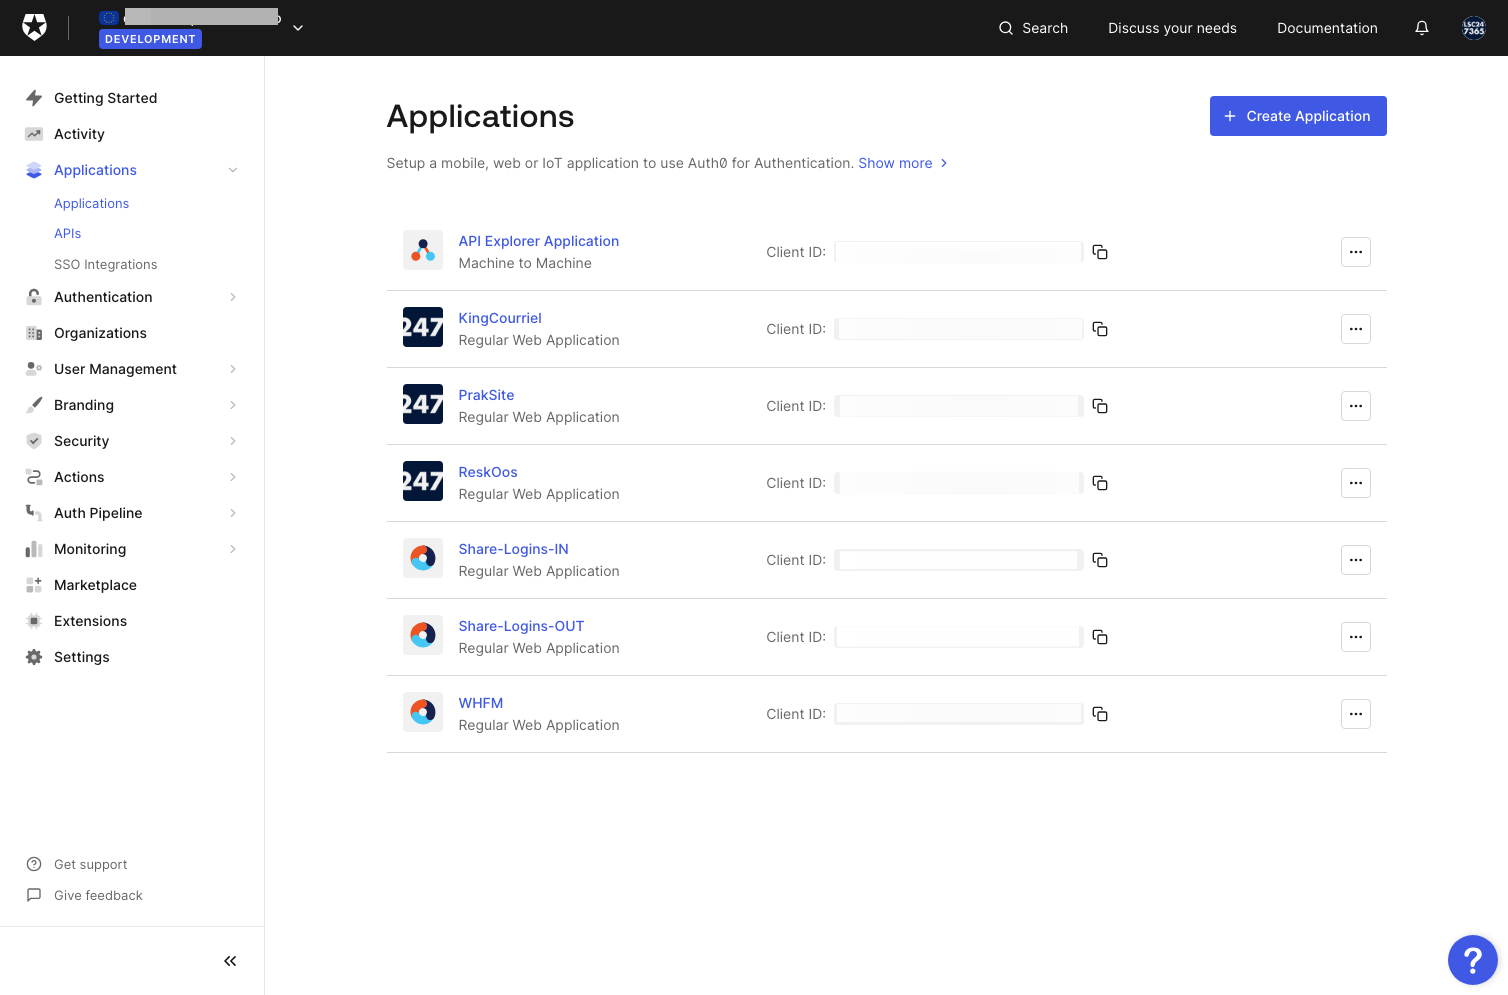Screen dimensions: 1508x995
Task: Open the Activity sidebar item
Action: pos(79,134)
